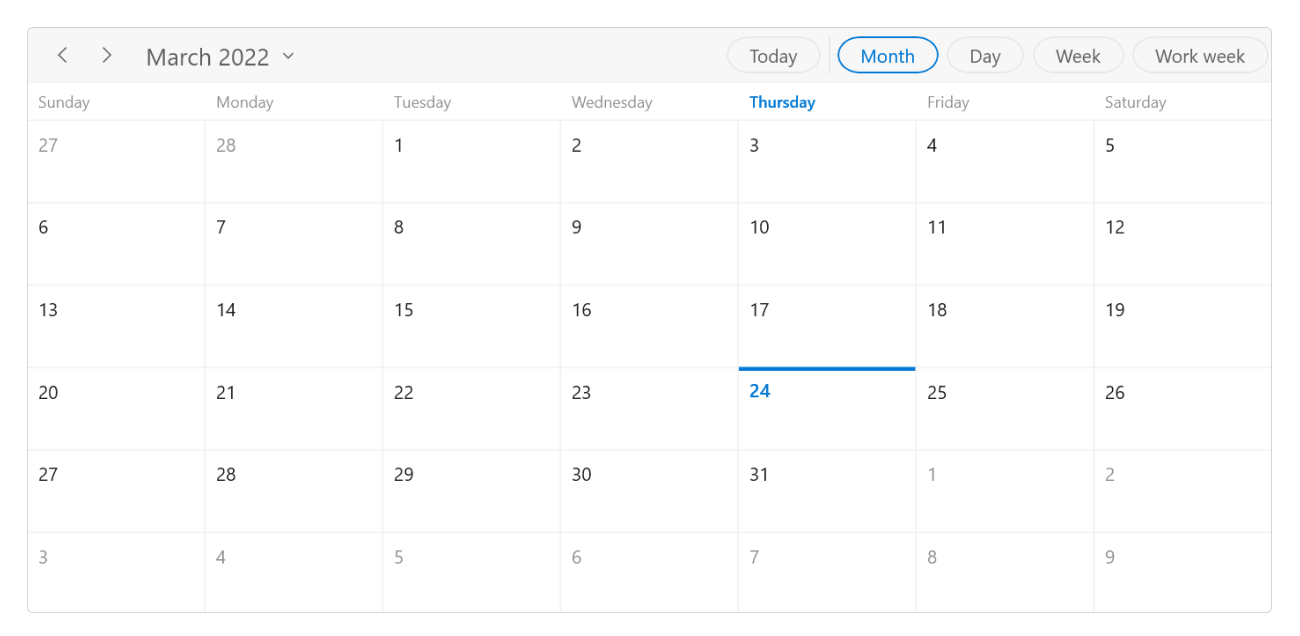Image resolution: width=1300 pixels, height=636 pixels.
Task: Select the last day of March, the 31st
Action: (x=827, y=490)
